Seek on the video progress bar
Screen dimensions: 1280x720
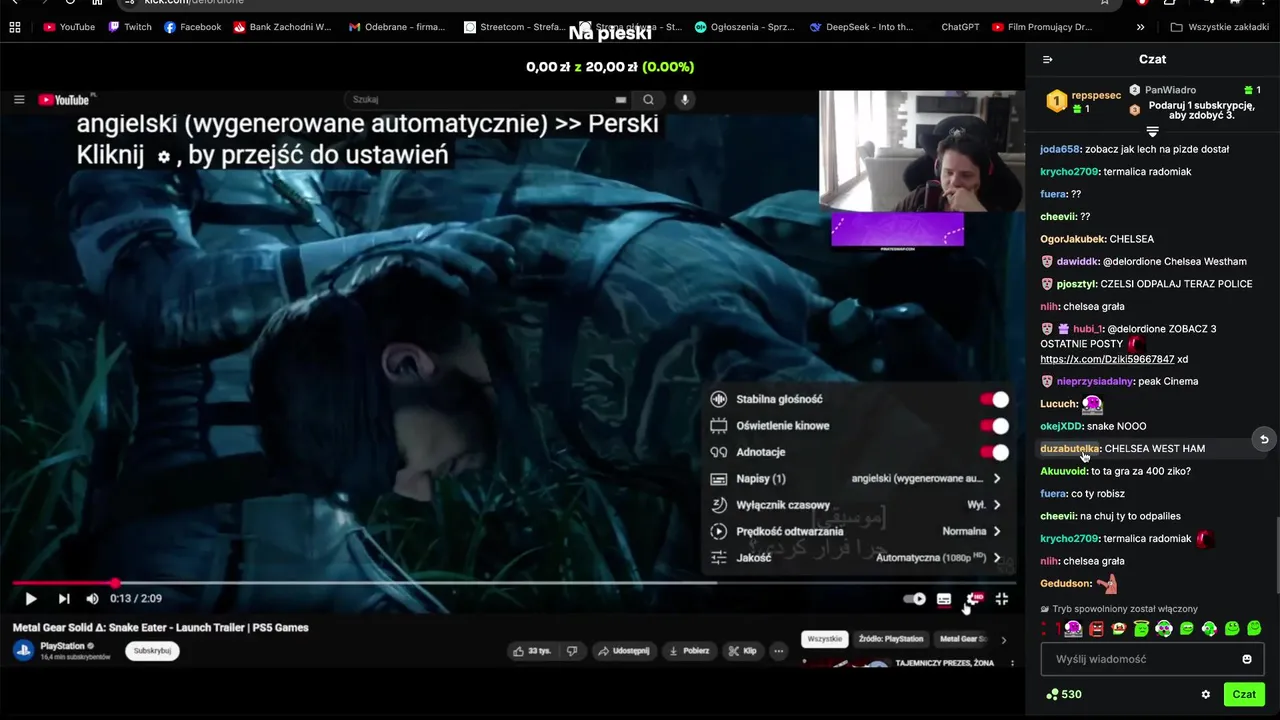[515, 583]
